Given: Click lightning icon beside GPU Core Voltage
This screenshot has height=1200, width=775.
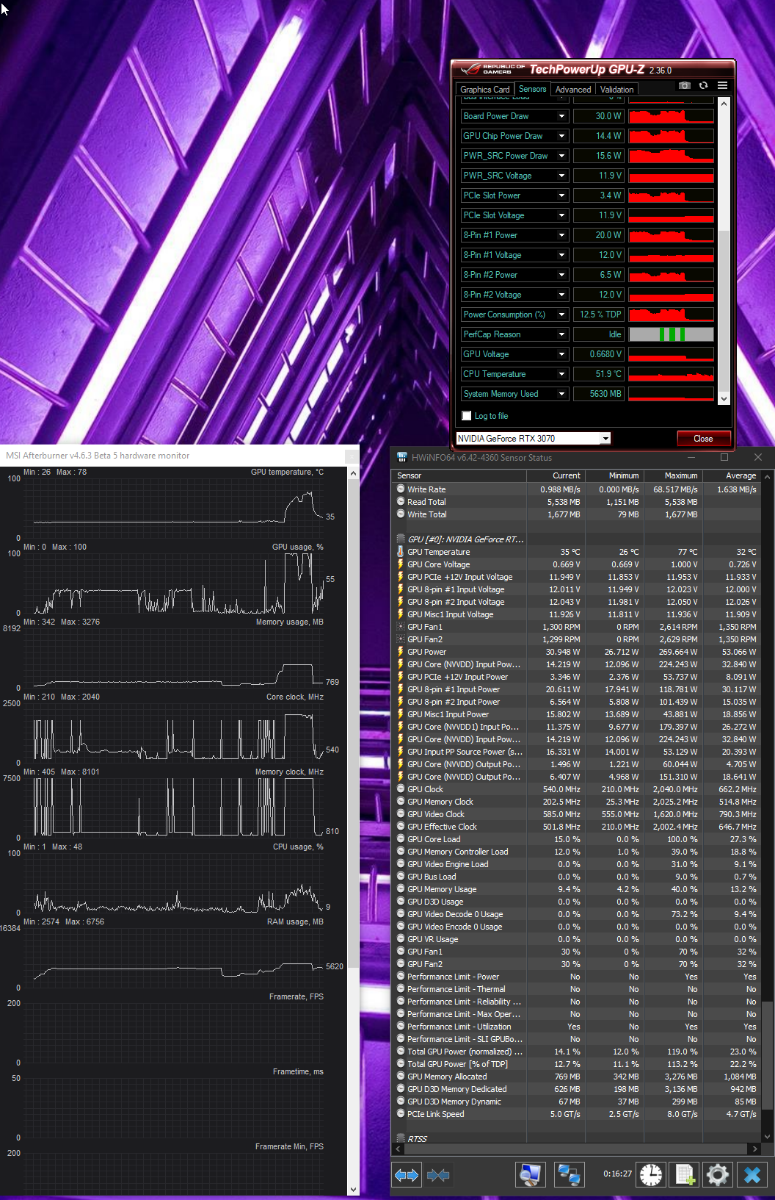Looking at the screenshot, I should click(x=400, y=564).
